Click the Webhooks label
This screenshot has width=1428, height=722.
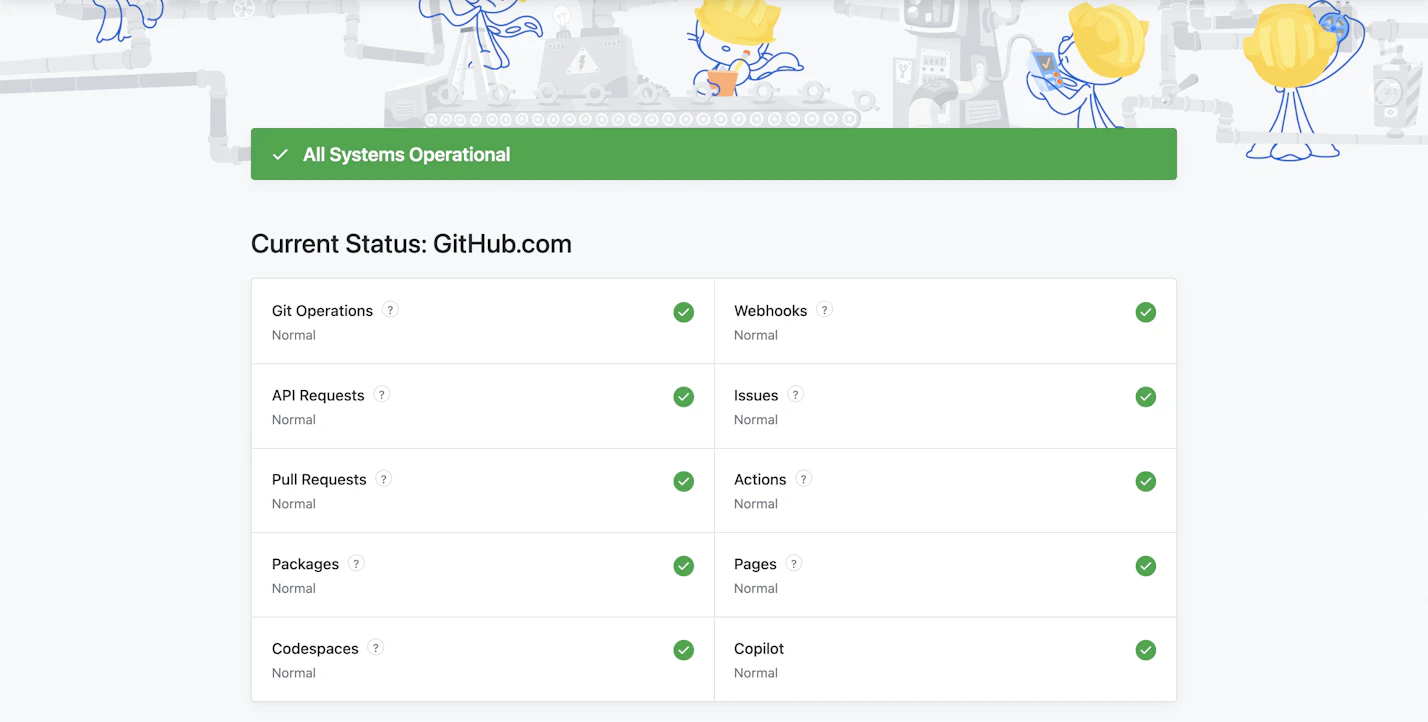coord(770,311)
